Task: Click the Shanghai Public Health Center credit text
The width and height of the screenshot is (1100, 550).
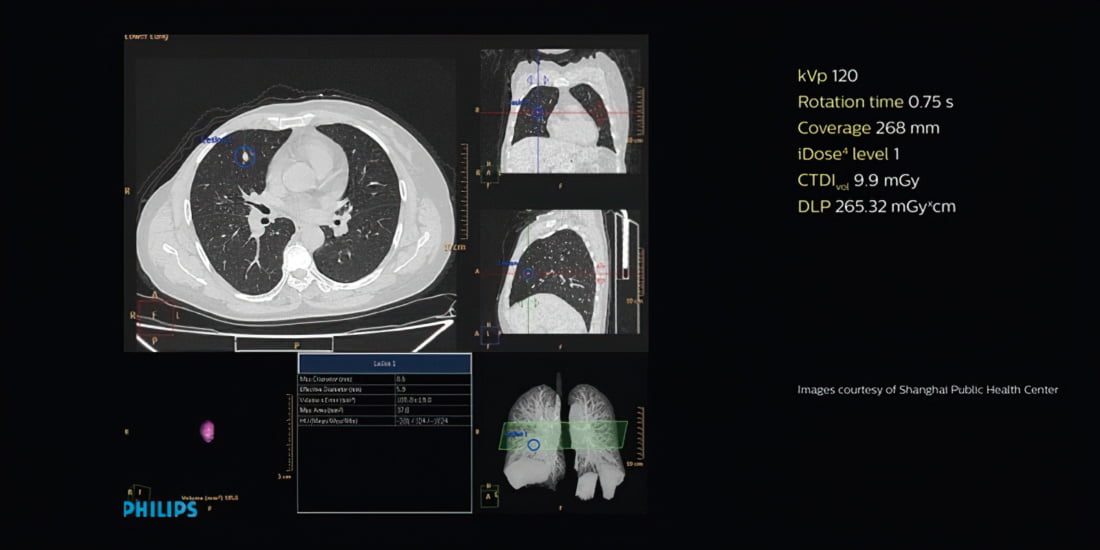Action: click(927, 390)
